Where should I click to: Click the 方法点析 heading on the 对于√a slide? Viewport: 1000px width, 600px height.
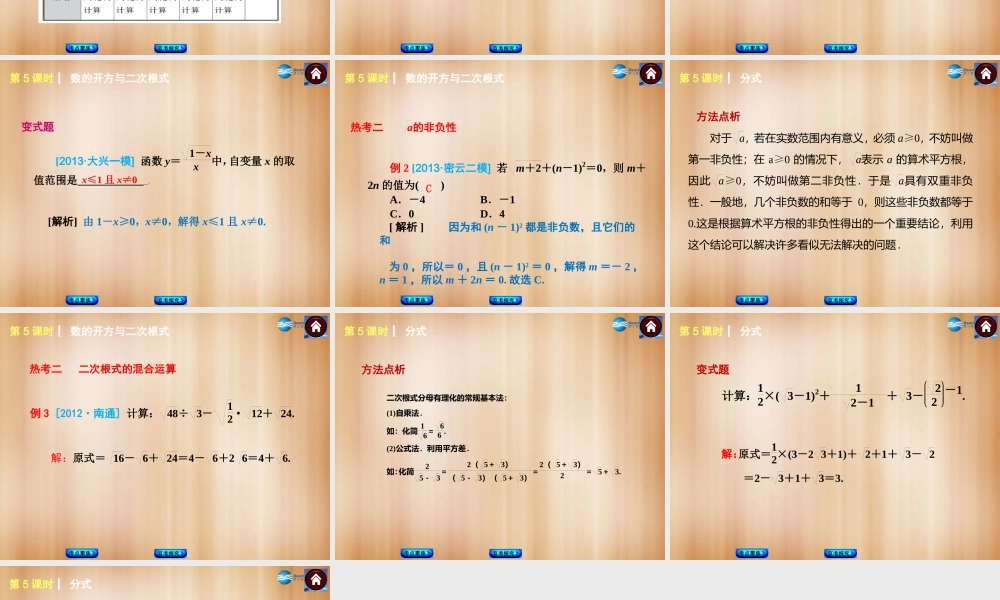tap(718, 117)
